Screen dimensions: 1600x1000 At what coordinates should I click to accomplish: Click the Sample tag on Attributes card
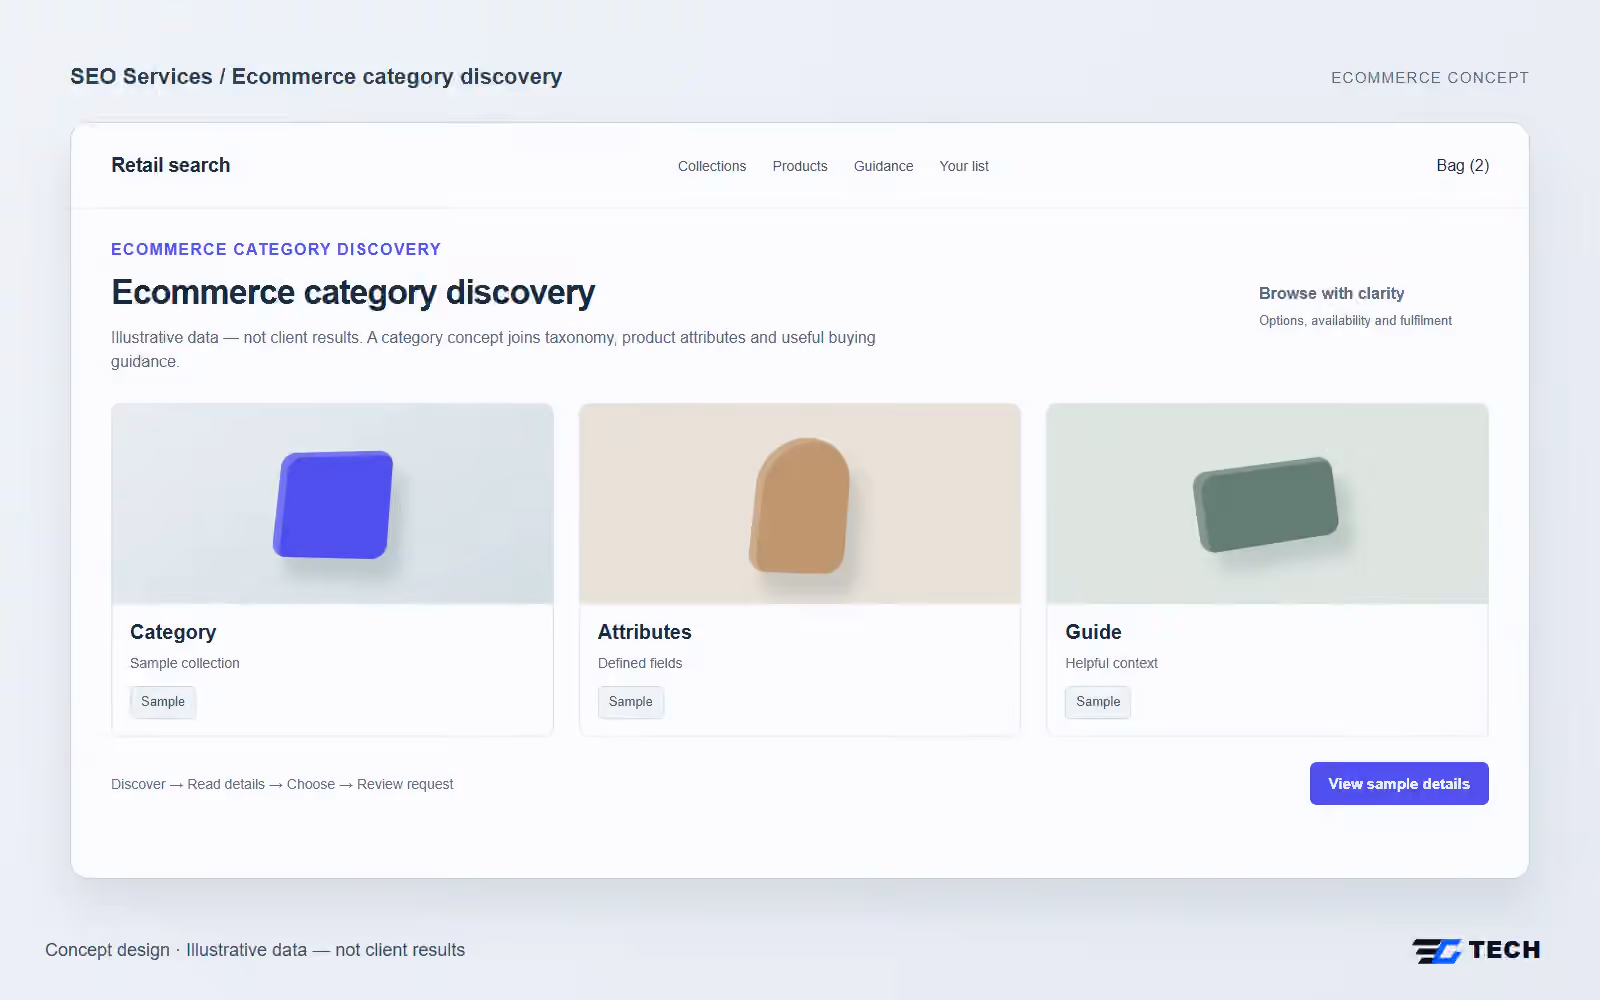click(630, 702)
